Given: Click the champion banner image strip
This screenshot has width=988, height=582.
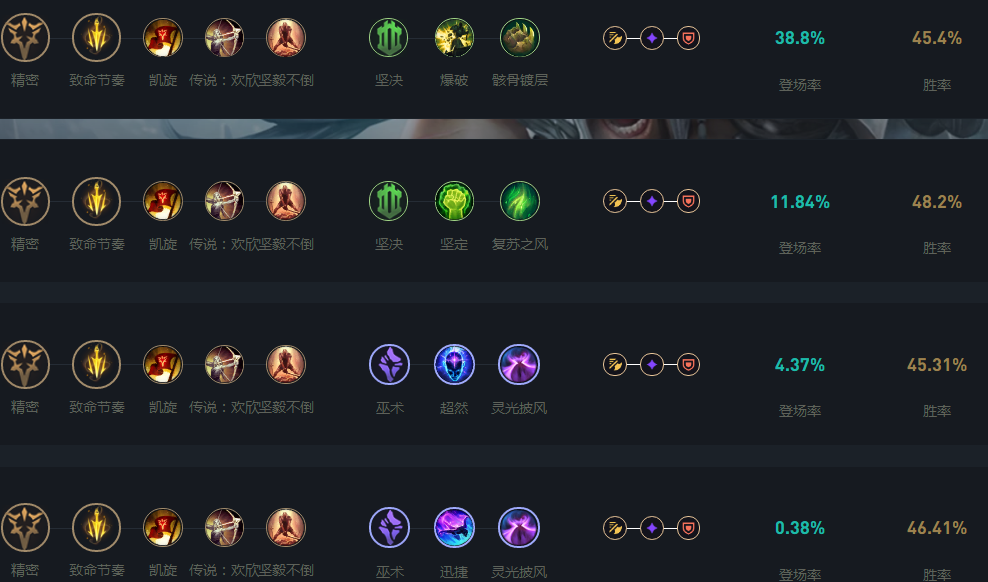Looking at the screenshot, I should [494, 128].
